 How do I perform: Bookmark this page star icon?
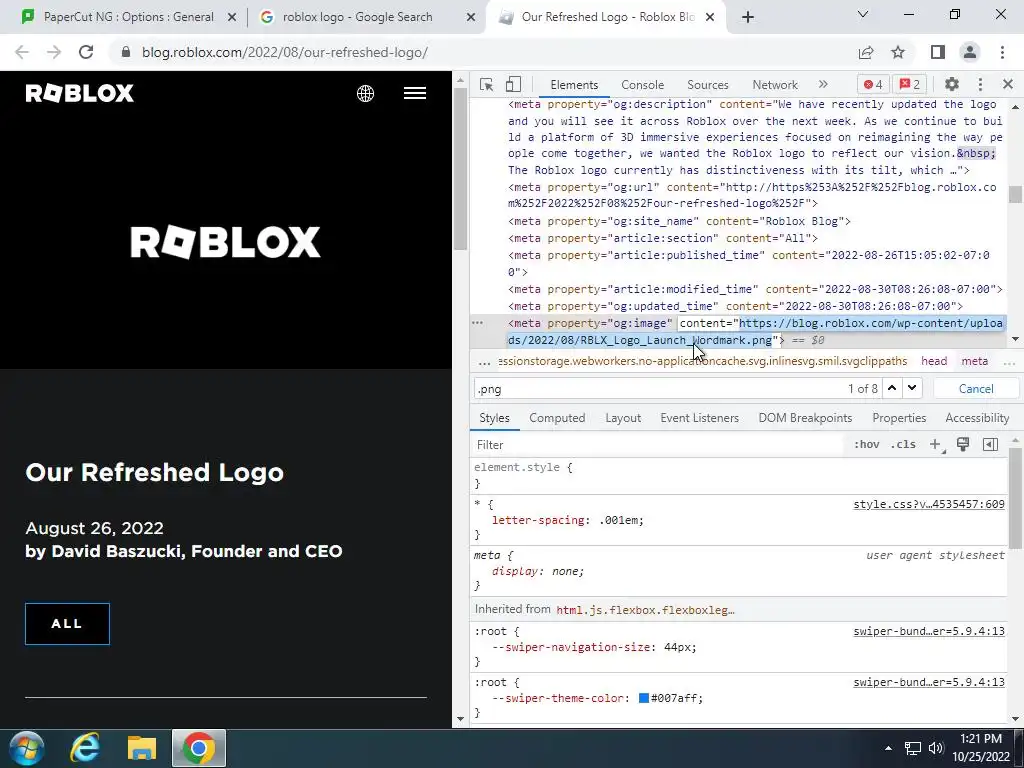point(898,52)
